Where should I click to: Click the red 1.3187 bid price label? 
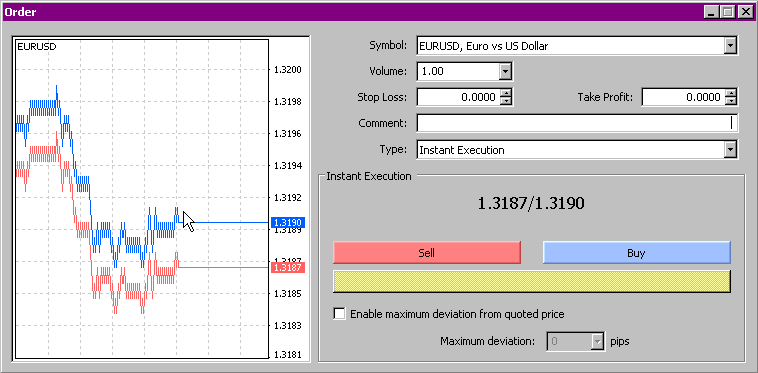[x=288, y=268]
